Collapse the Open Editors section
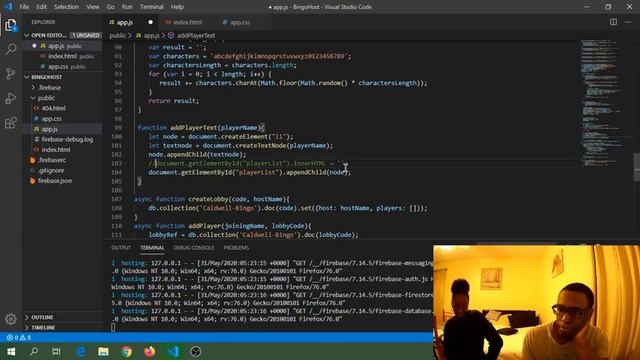 pos(48,35)
